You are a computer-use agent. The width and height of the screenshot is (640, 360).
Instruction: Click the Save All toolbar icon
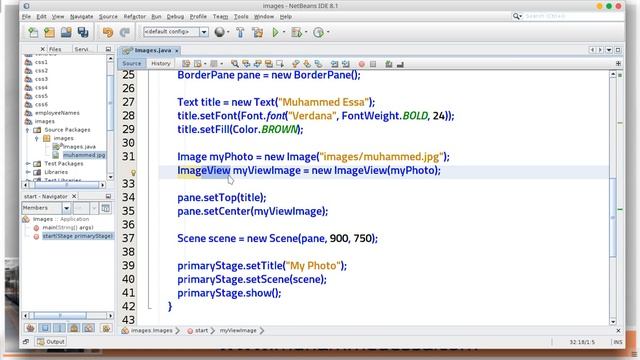[x=83, y=32]
